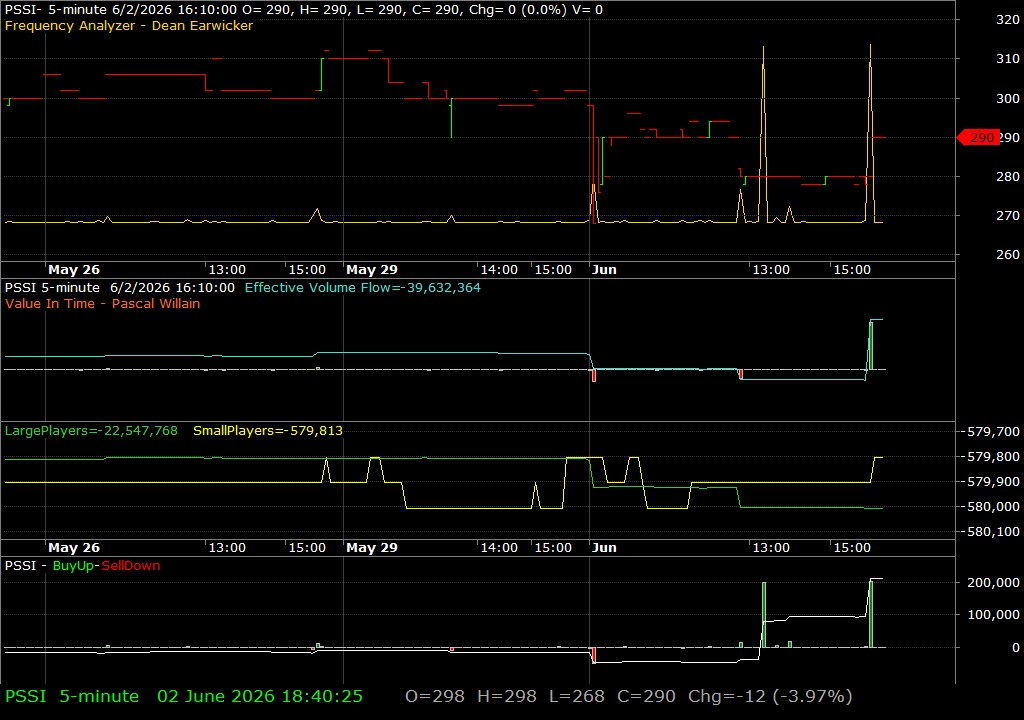Click the status bar 'H=298' value
Image resolution: width=1024 pixels, height=720 pixels.
coord(507,696)
